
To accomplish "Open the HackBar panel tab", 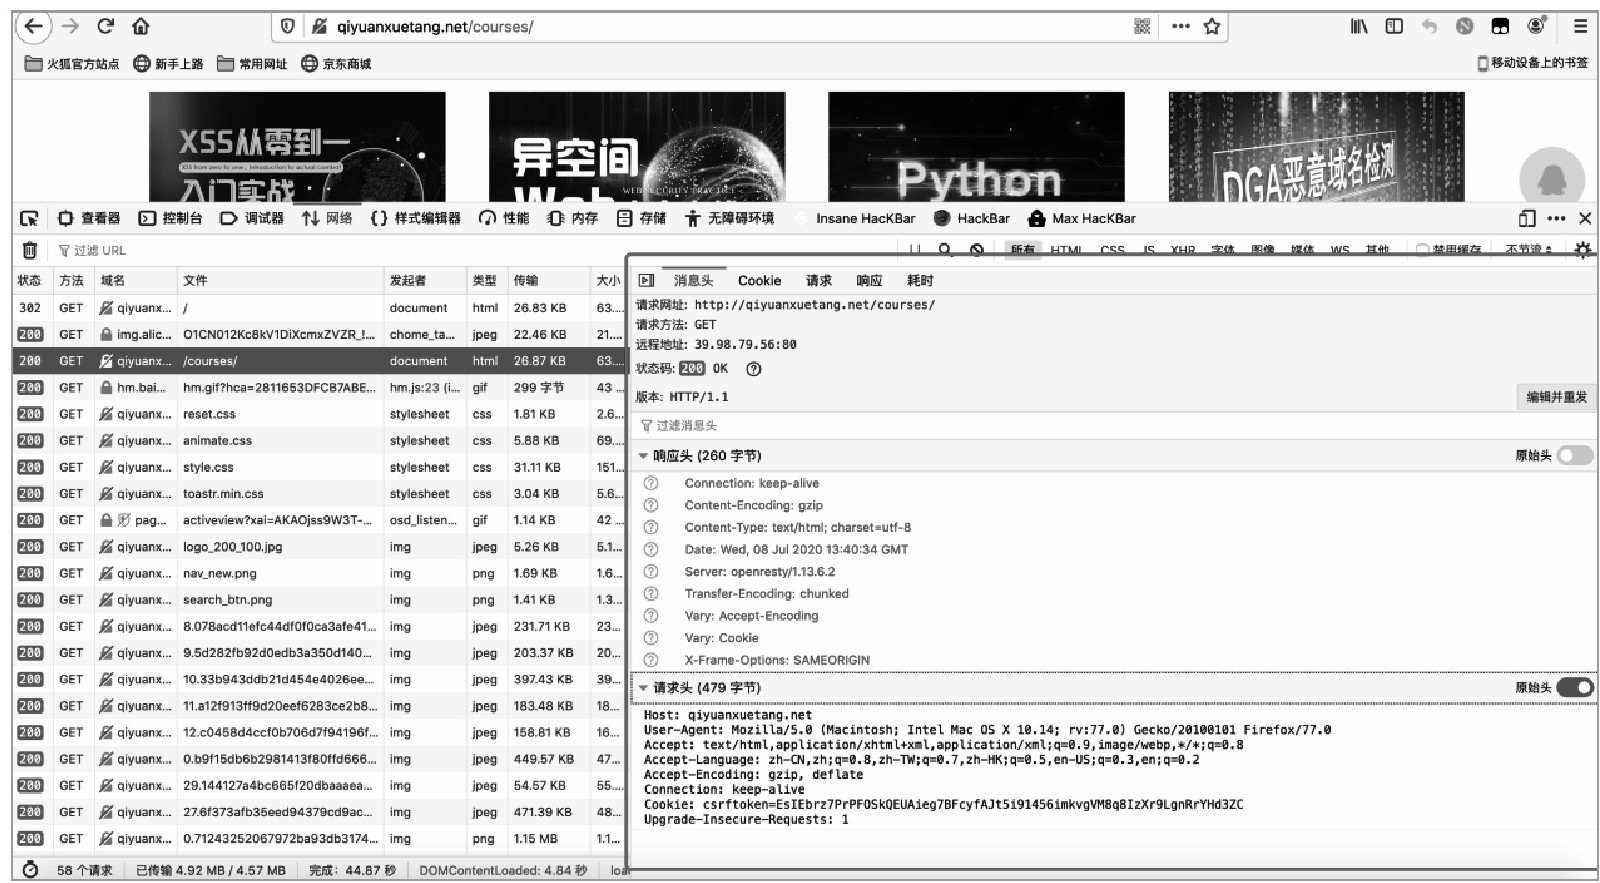I will click(x=972, y=218).
